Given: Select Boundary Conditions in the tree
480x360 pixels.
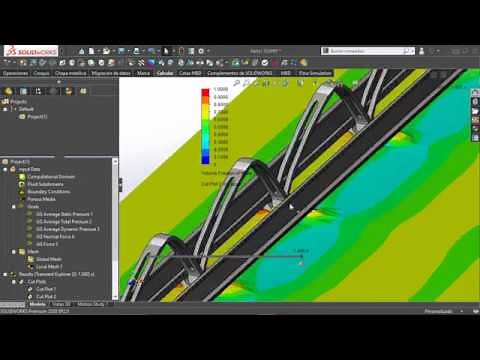Looking at the screenshot, I should tap(49, 192).
